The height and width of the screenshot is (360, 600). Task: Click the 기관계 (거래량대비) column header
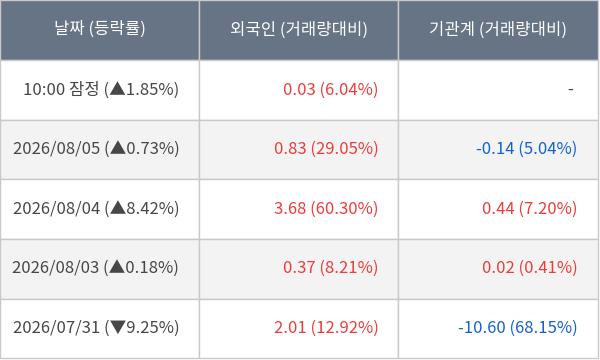pyautogui.click(x=498, y=30)
